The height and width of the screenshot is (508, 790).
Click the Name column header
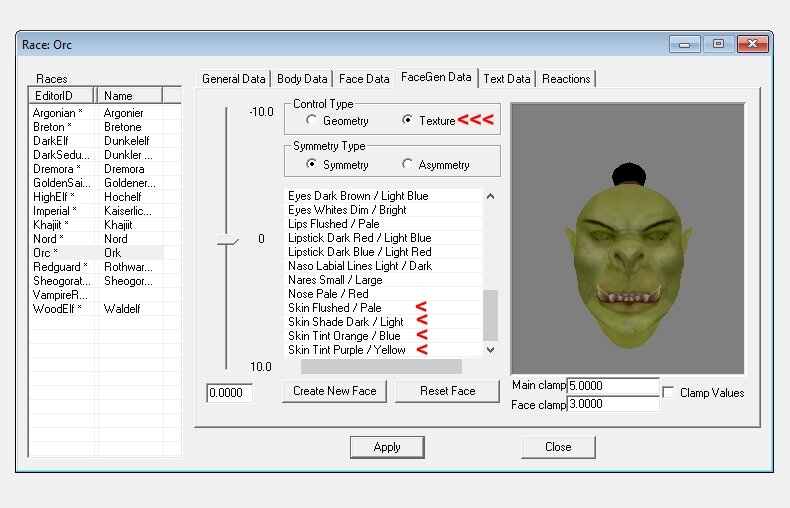click(129, 95)
